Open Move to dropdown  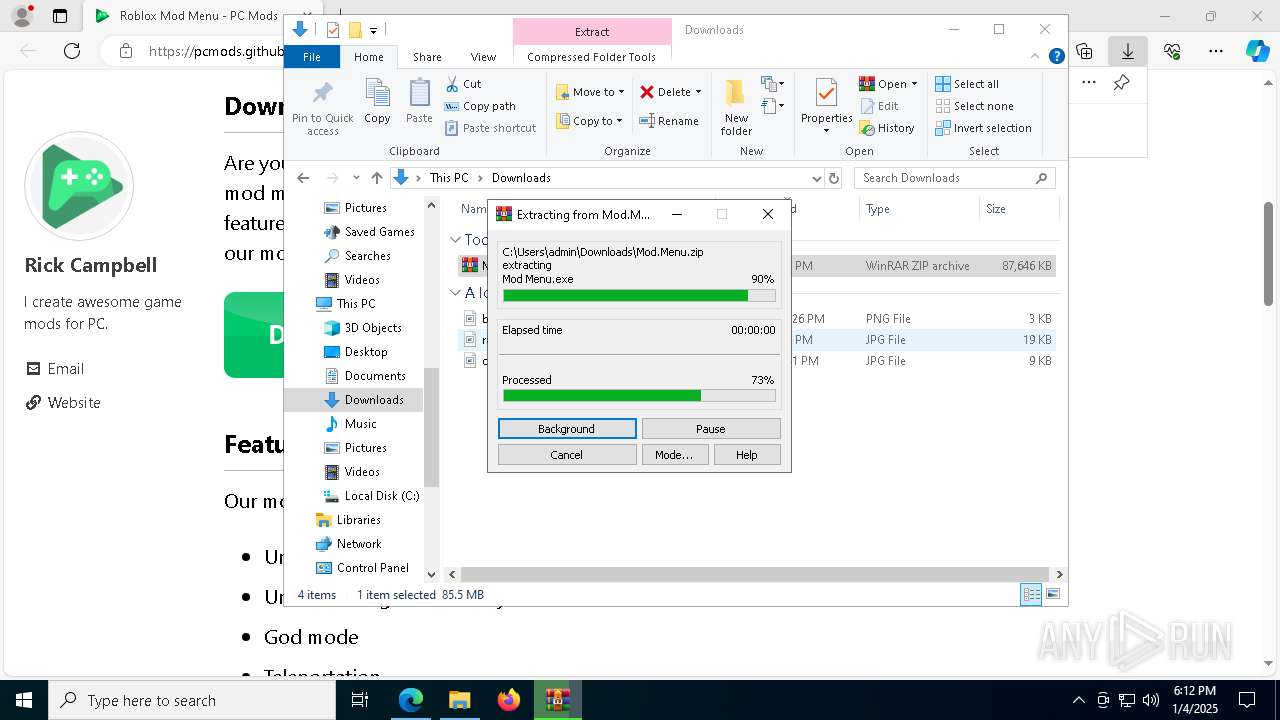[590, 92]
